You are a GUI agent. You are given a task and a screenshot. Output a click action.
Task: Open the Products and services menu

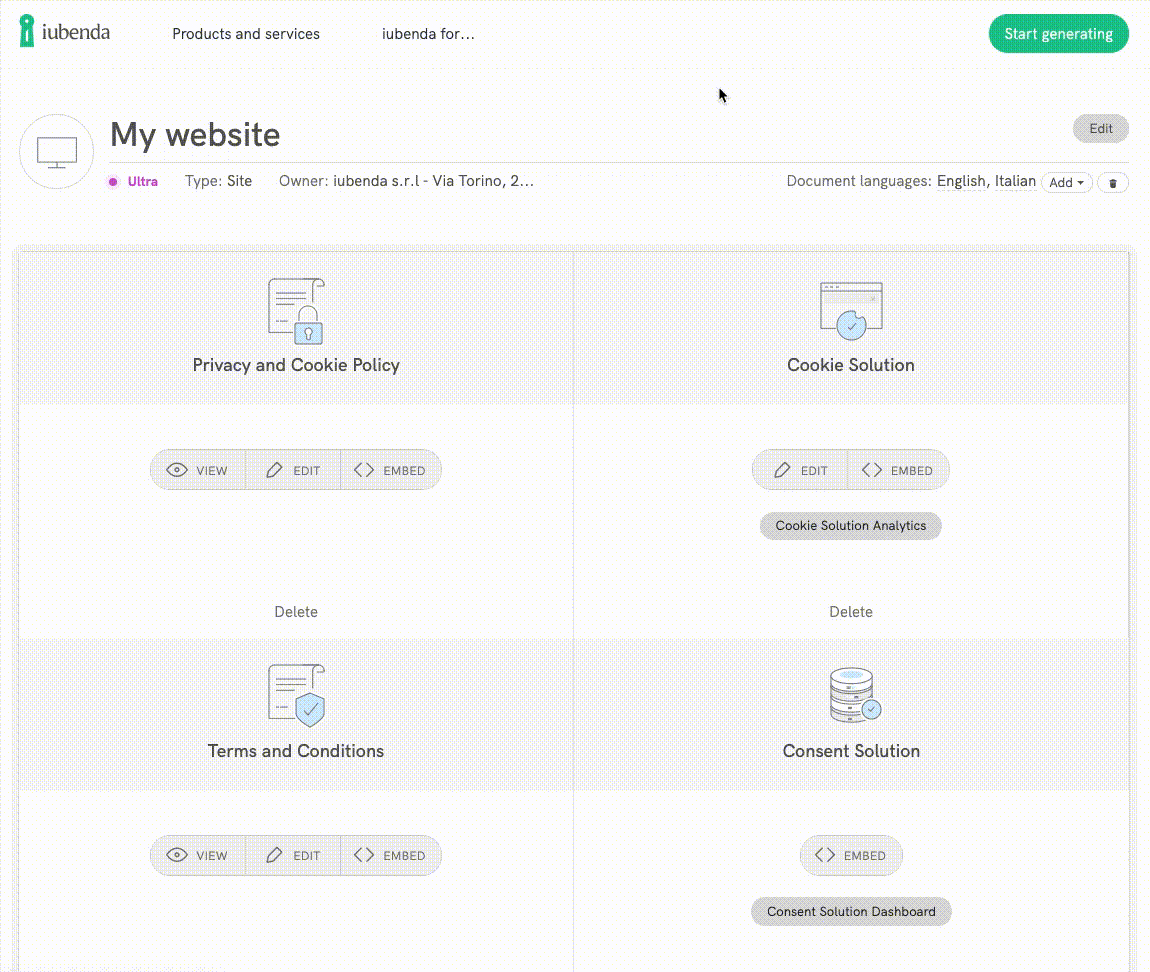tap(246, 34)
